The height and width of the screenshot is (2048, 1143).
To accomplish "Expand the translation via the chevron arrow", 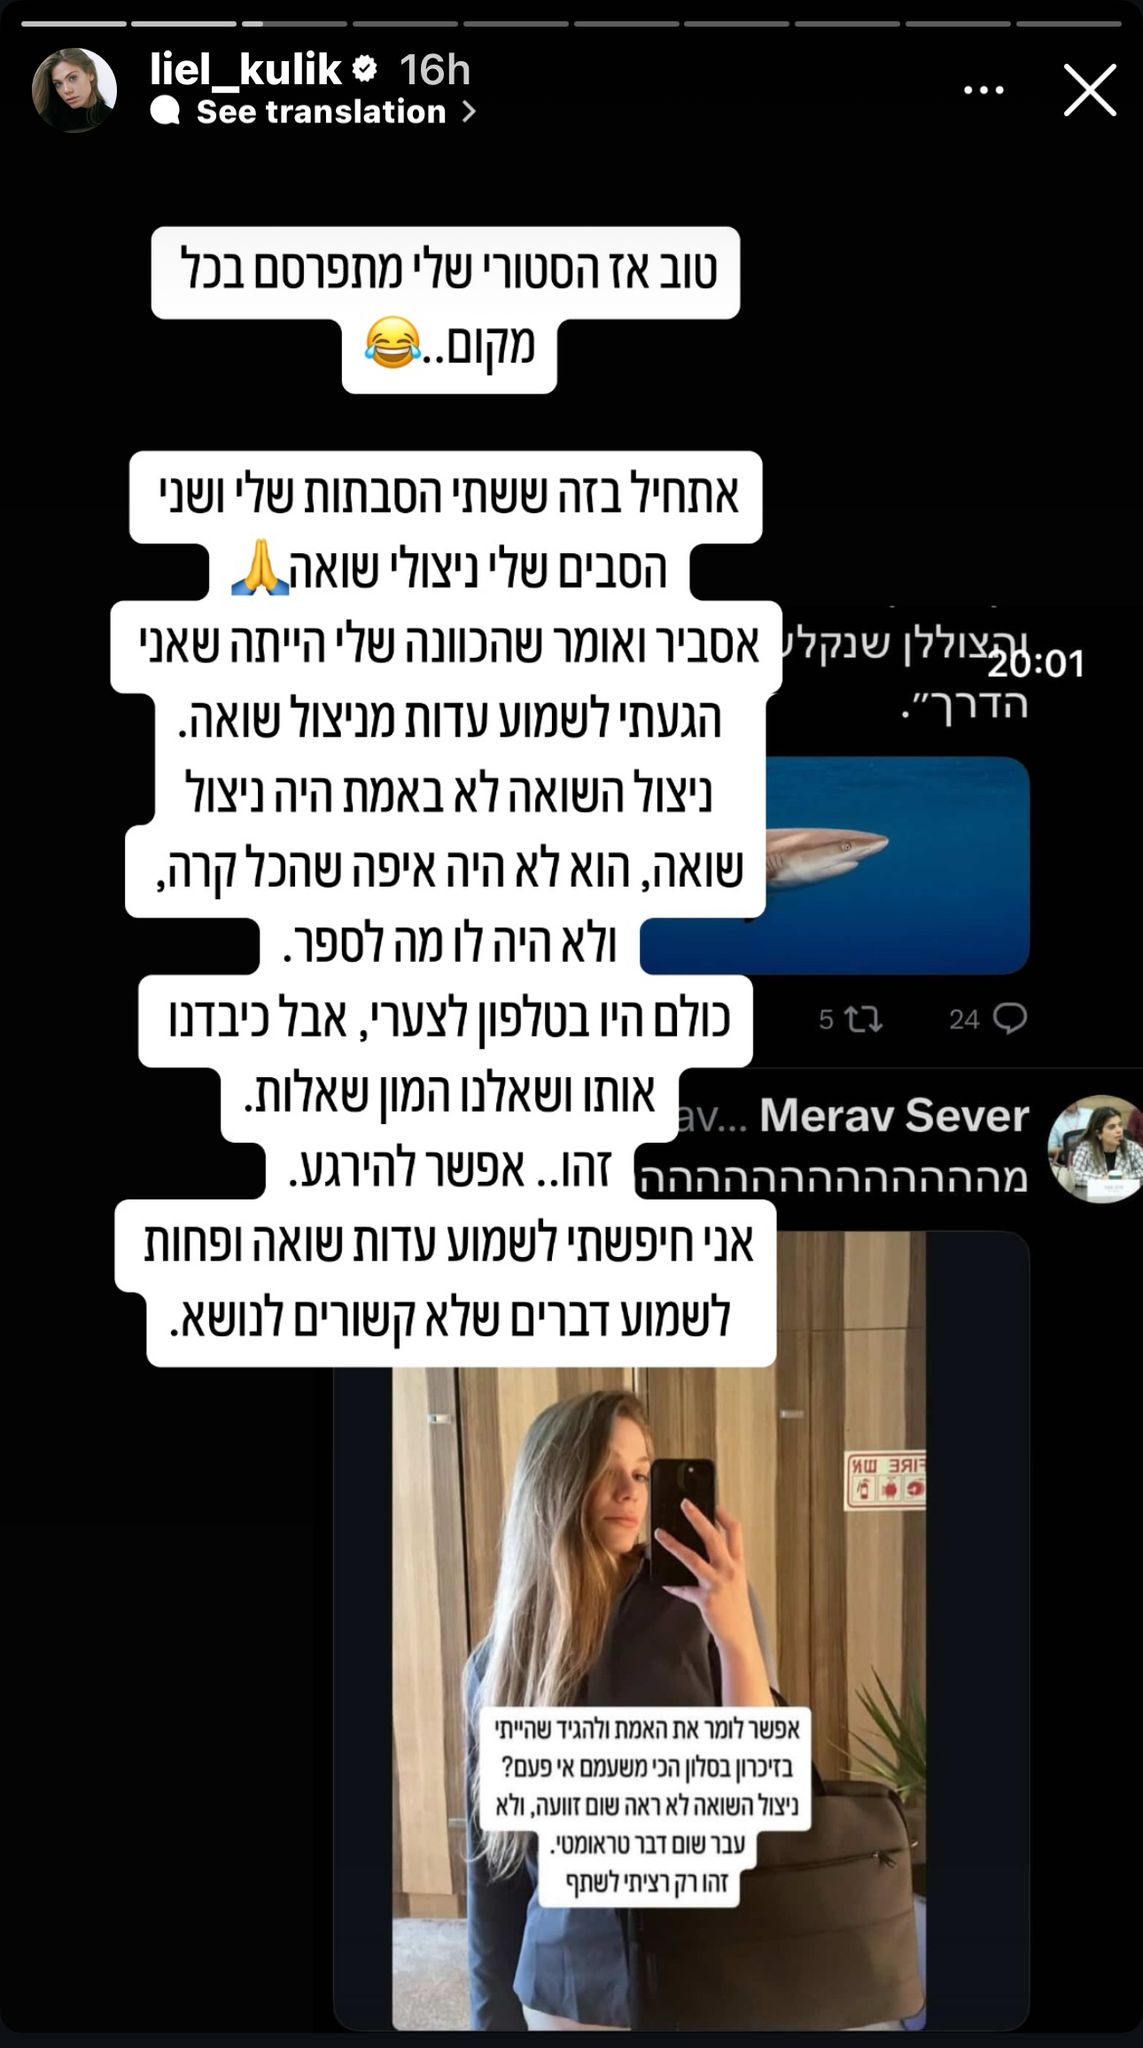I will tap(468, 112).
